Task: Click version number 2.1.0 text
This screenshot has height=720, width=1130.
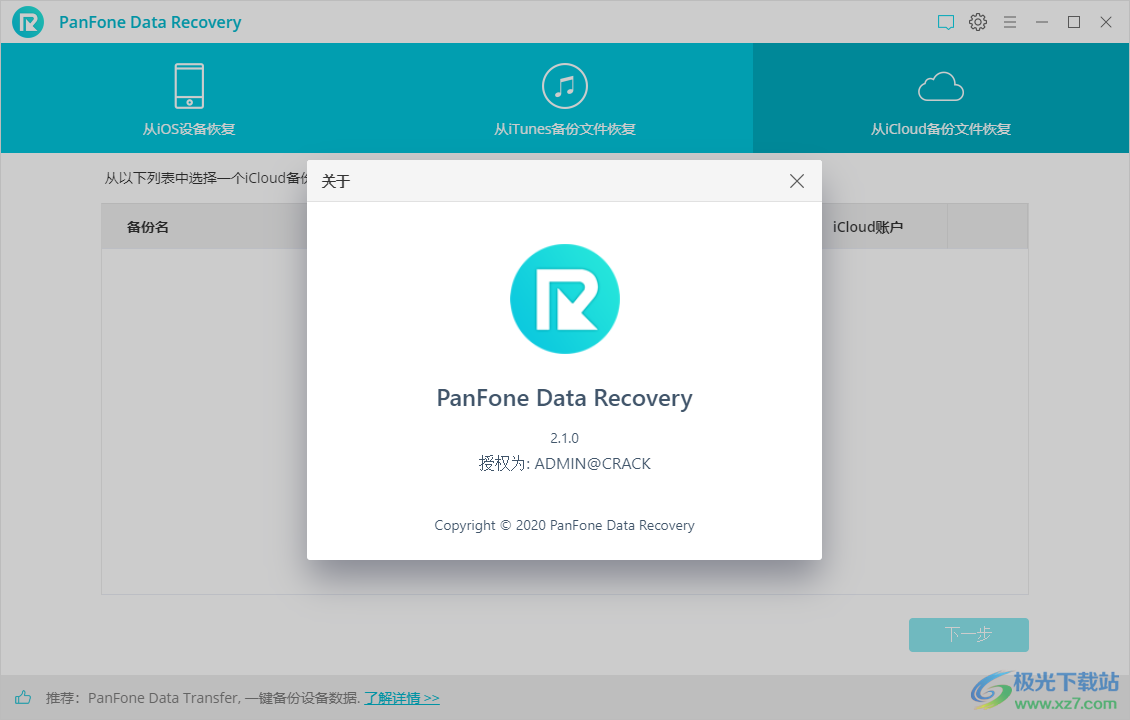Action: coord(564,438)
